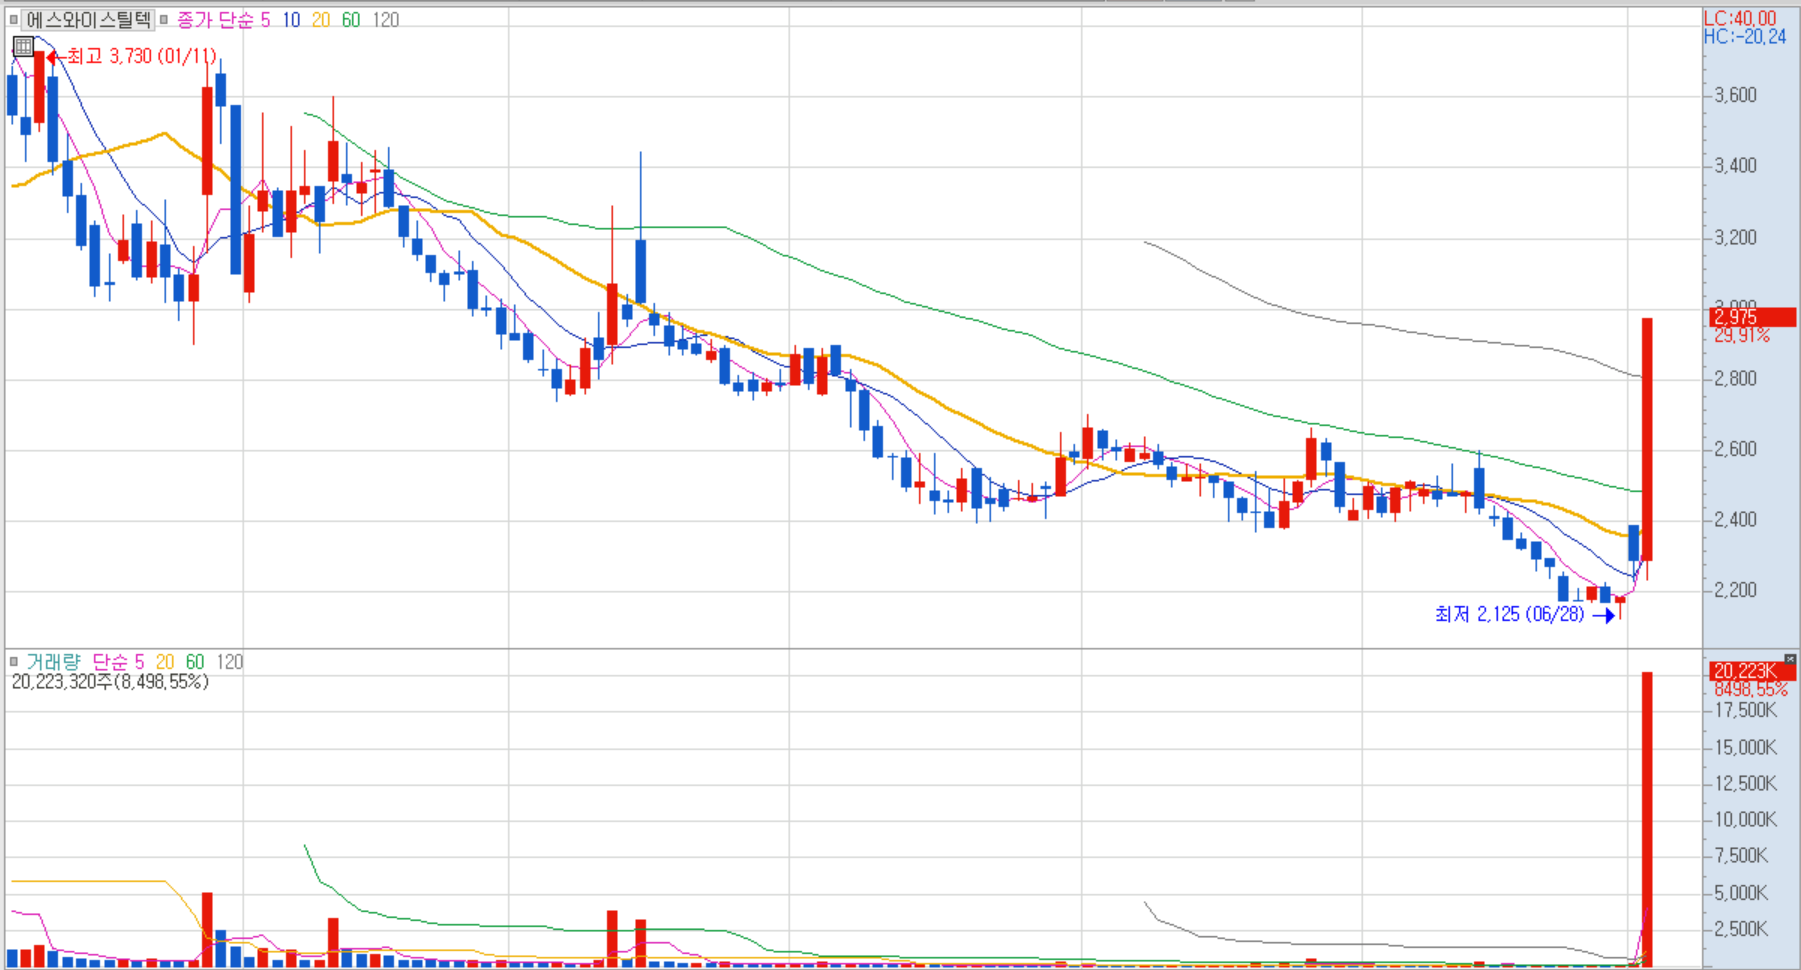Viewport: 1801px width, 970px height.
Task: Select the volume panel 5-period average label
Action: 139,662
